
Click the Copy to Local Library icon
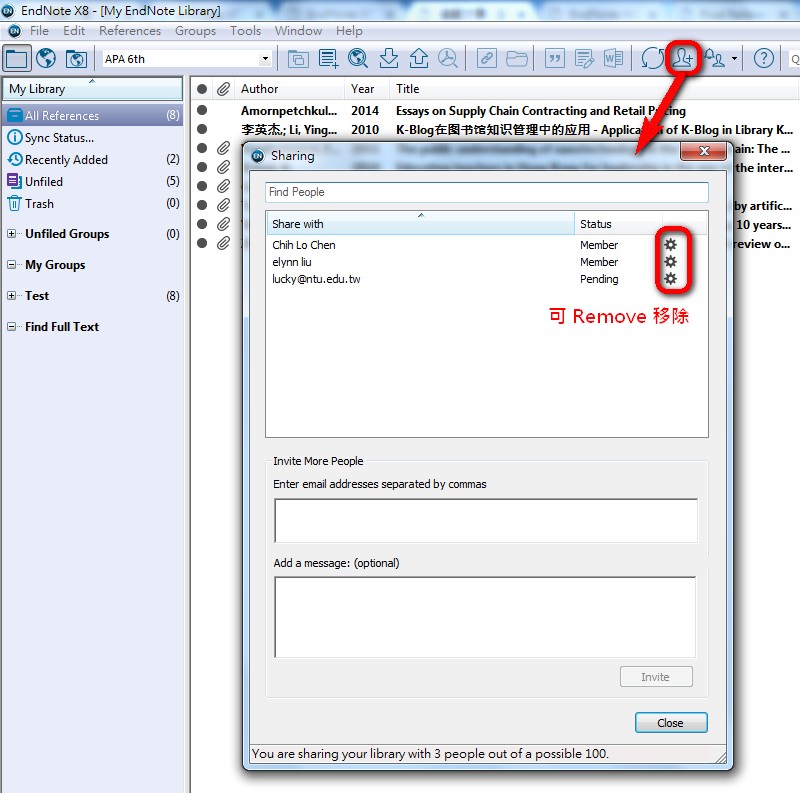(298, 59)
